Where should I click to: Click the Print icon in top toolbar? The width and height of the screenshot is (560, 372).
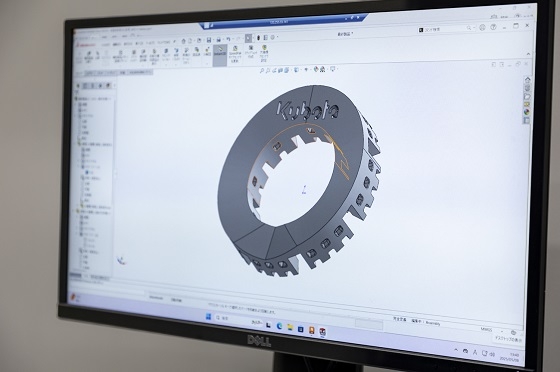click(219, 39)
